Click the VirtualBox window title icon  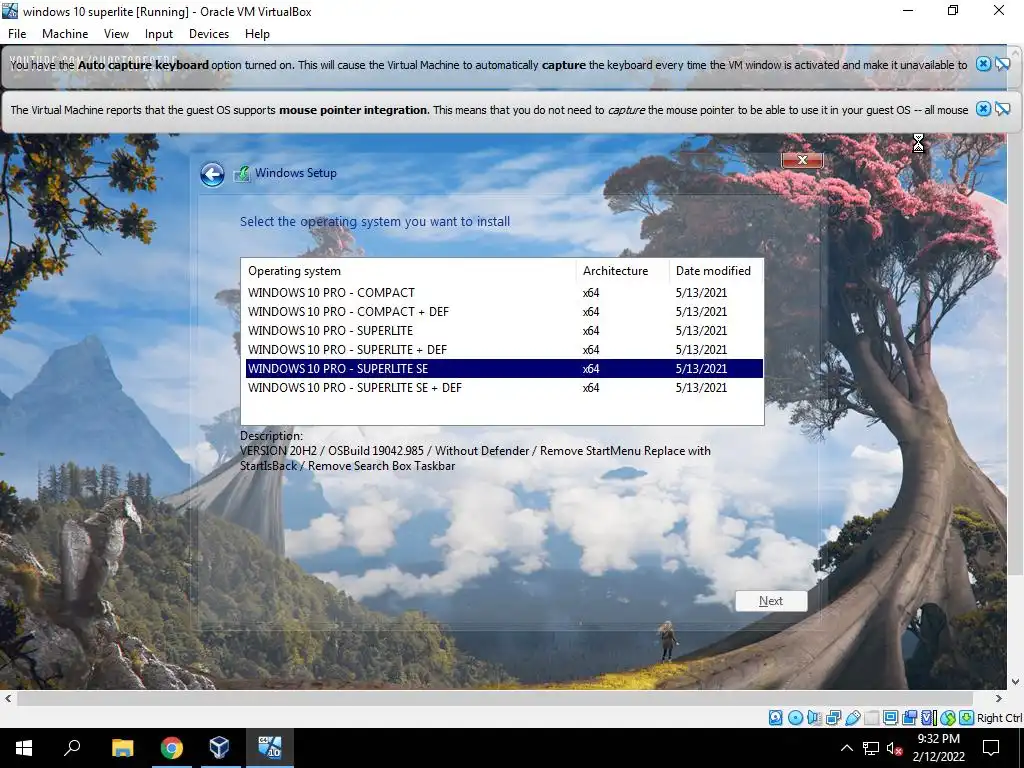click(10, 11)
